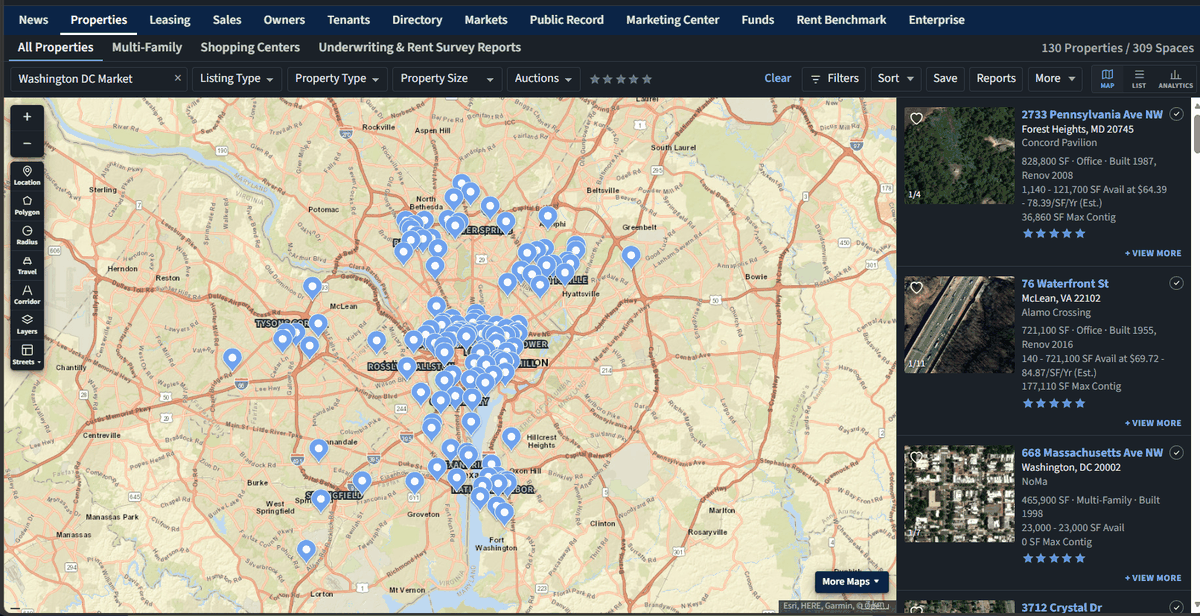Select the Location search tool
This screenshot has height=616, width=1200.
27,175
